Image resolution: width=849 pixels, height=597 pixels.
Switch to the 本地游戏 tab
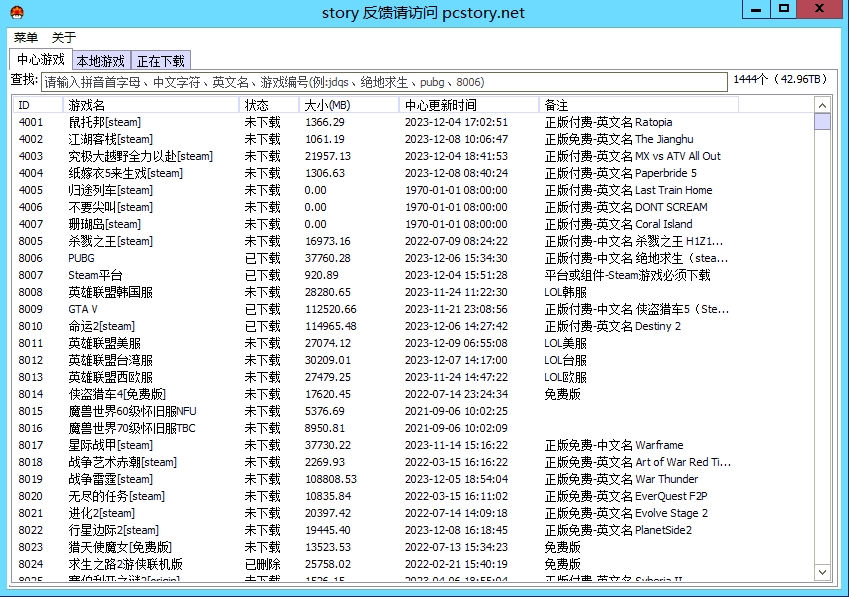click(101, 61)
